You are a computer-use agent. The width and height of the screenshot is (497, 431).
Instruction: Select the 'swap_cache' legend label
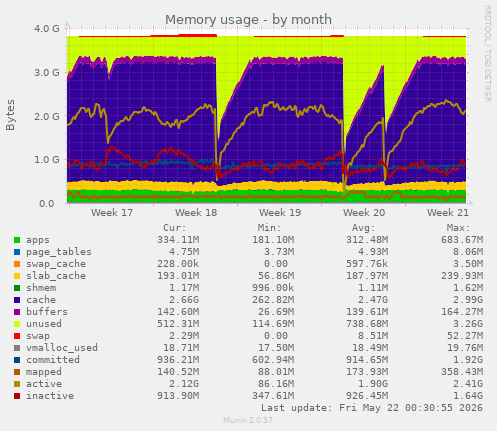coord(56,264)
